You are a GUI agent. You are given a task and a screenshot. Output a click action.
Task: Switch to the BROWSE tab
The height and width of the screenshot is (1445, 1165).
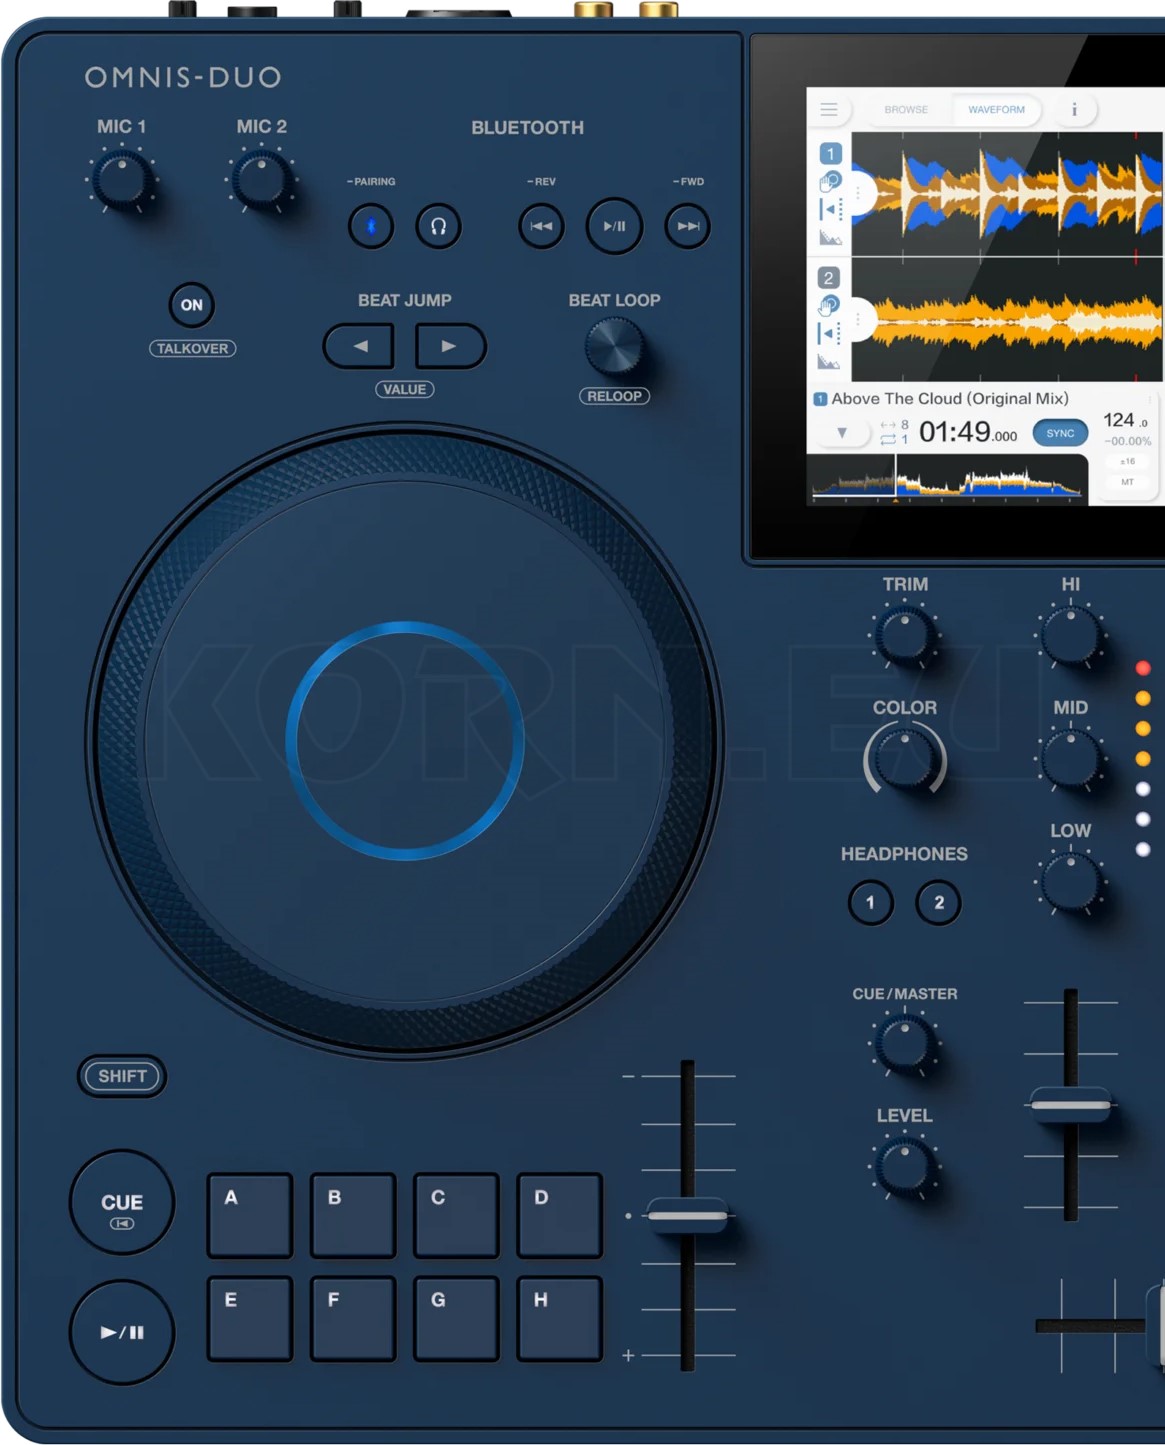click(905, 110)
